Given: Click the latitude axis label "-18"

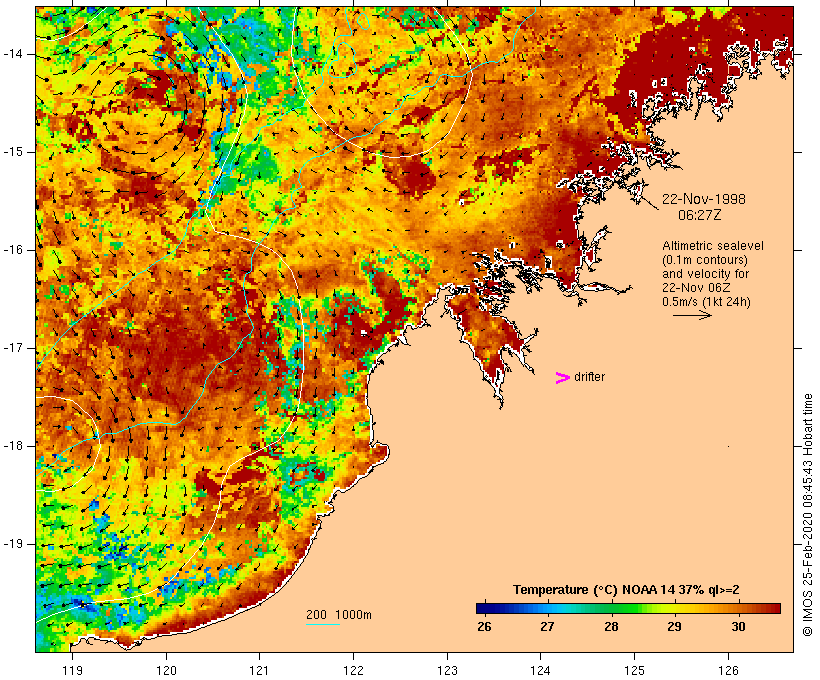Looking at the screenshot, I should coord(13,446).
